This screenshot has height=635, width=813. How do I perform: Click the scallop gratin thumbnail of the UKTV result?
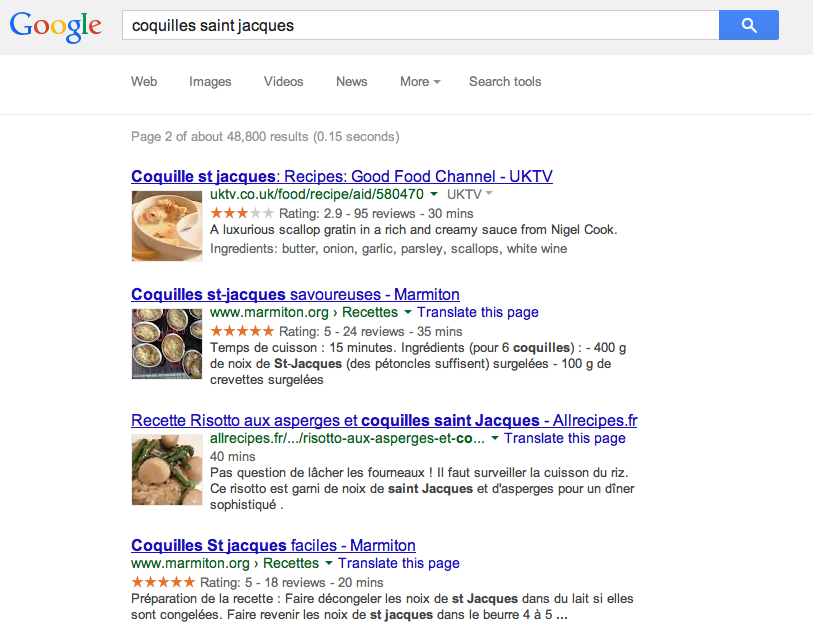pos(167,227)
